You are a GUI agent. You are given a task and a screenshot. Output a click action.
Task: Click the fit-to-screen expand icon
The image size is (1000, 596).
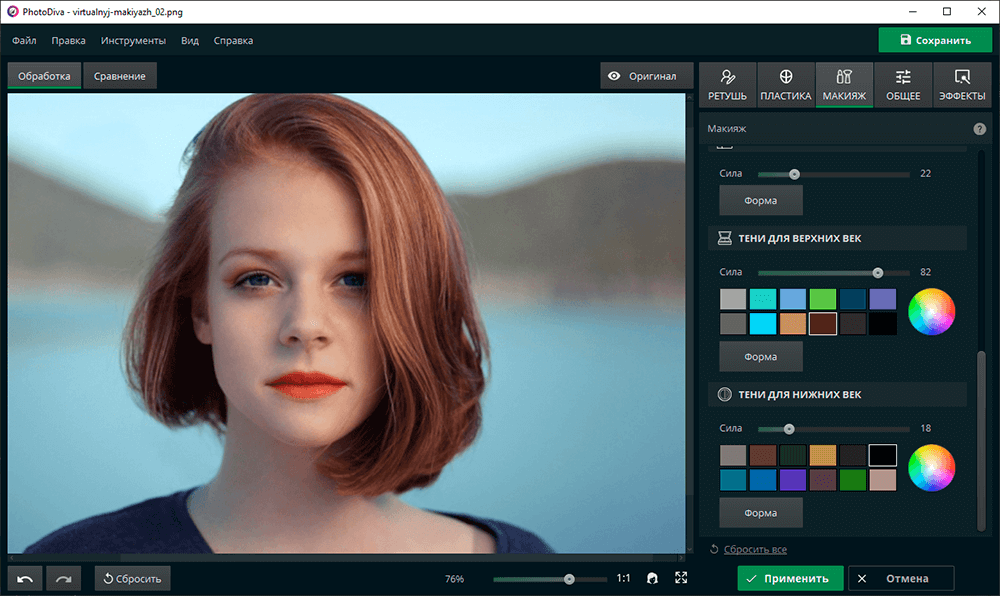(x=681, y=578)
